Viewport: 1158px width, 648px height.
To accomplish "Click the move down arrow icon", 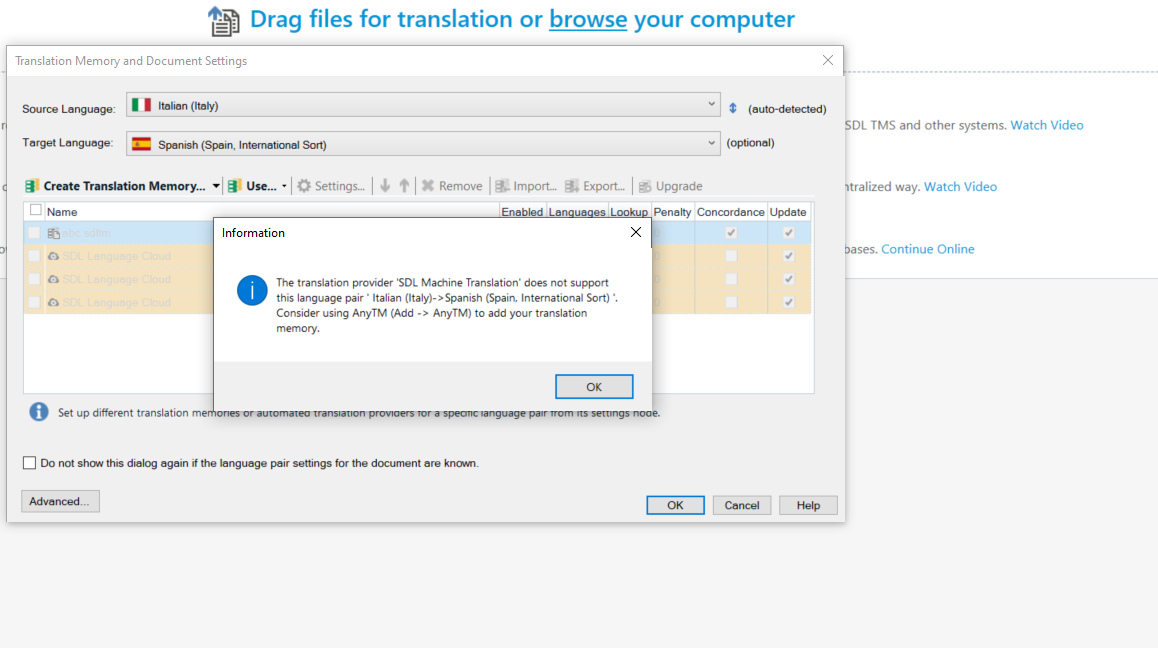I will [385, 186].
